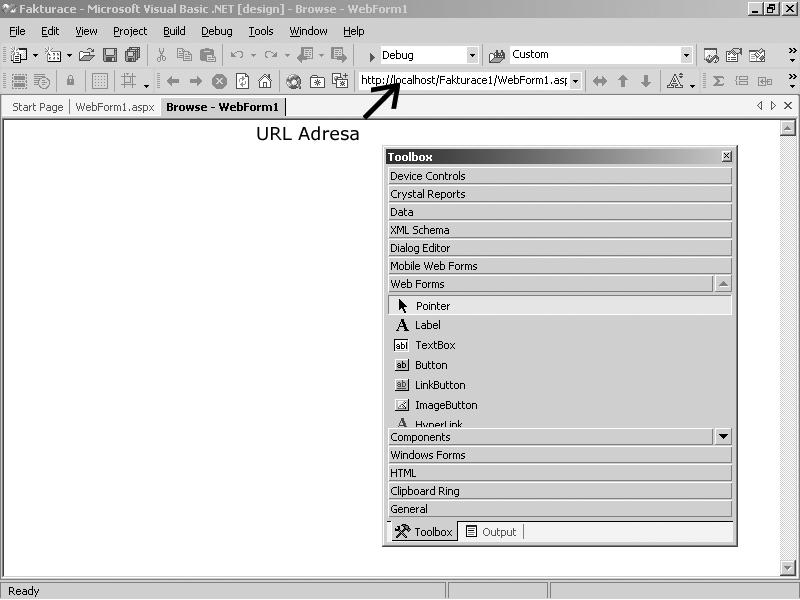Click the web browser Forward arrow

click(x=196, y=81)
